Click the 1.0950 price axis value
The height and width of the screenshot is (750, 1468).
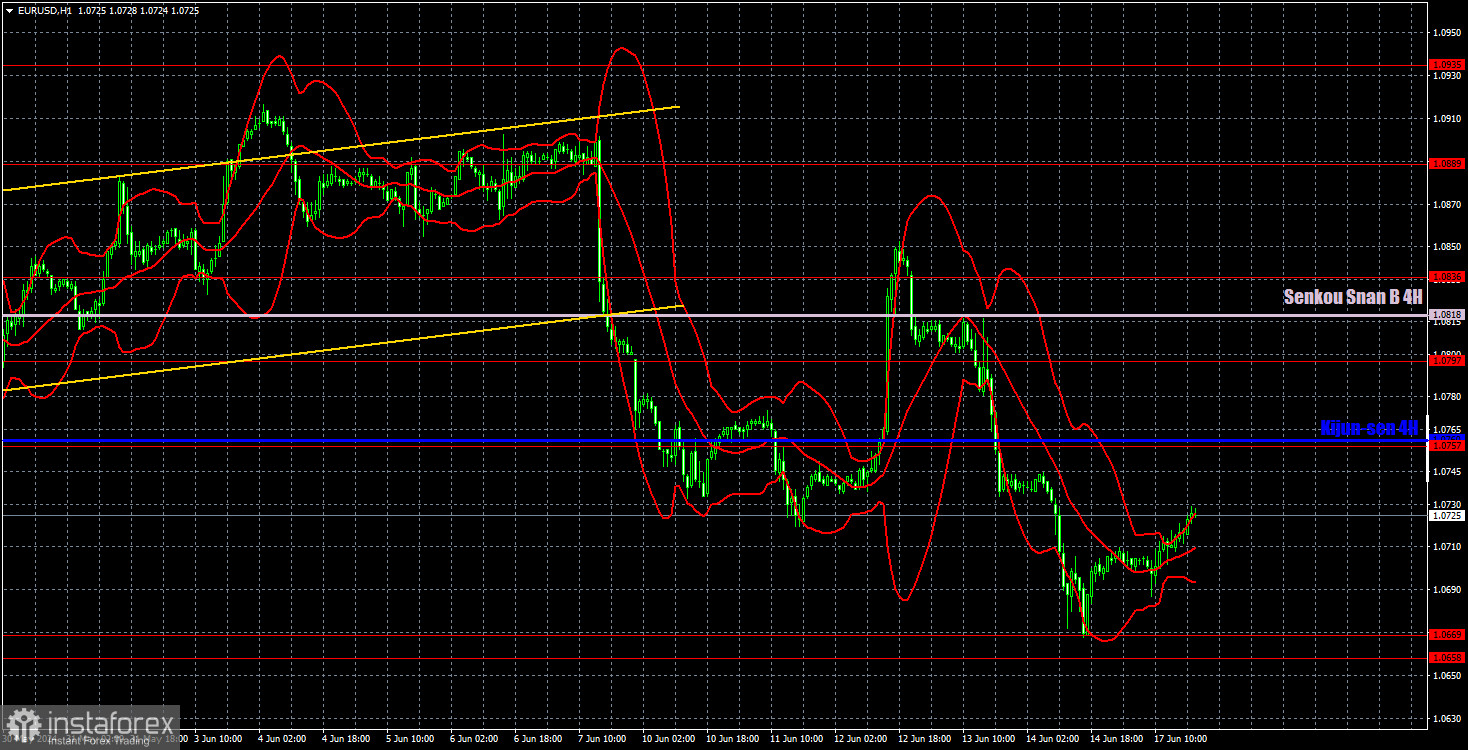coord(1446,33)
